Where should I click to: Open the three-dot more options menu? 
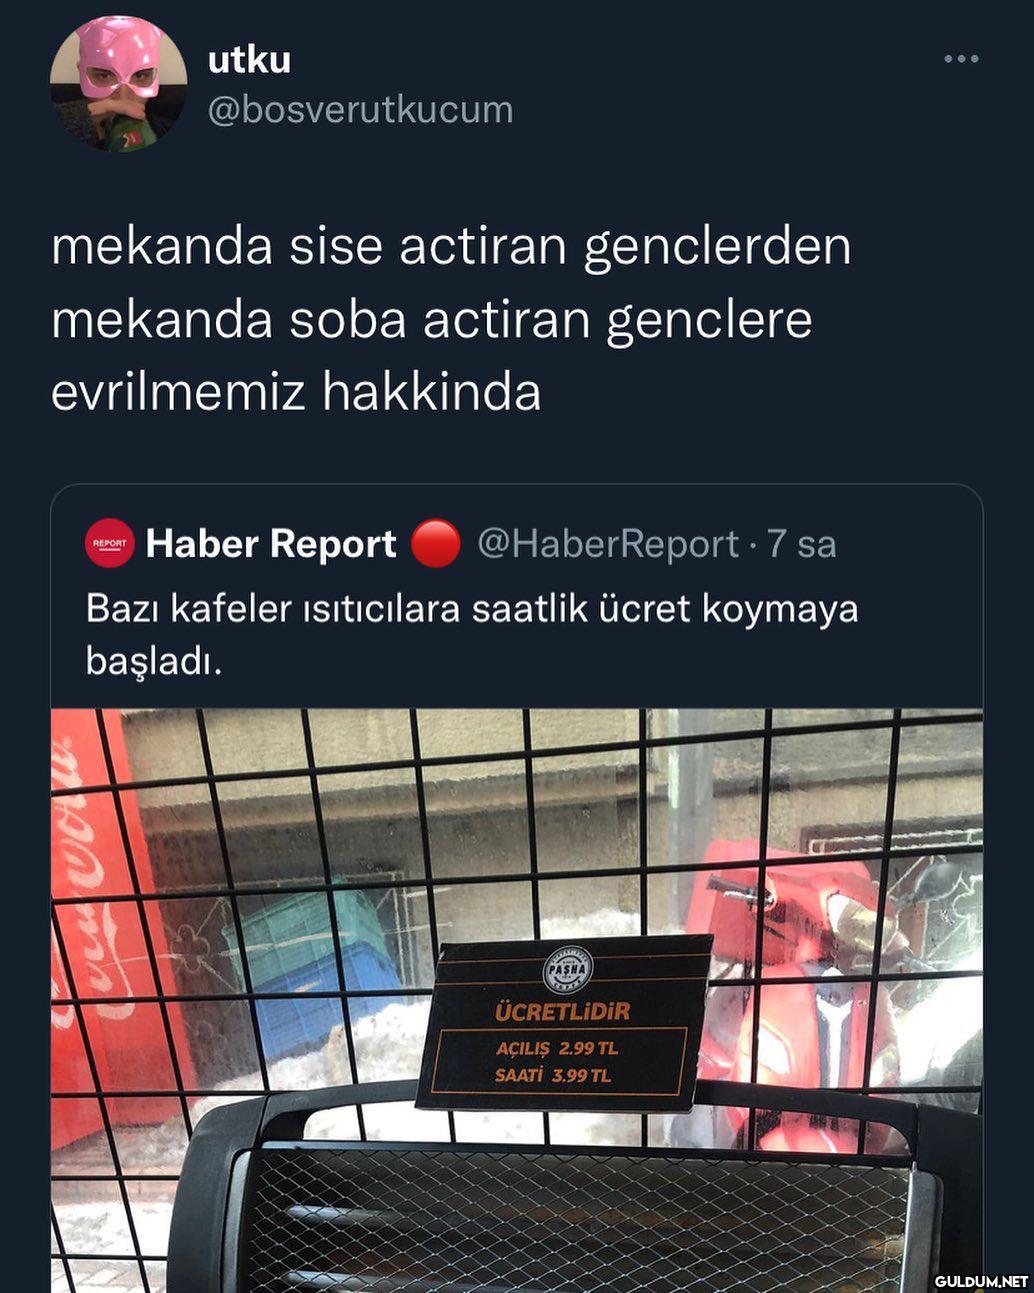tap(961, 59)
